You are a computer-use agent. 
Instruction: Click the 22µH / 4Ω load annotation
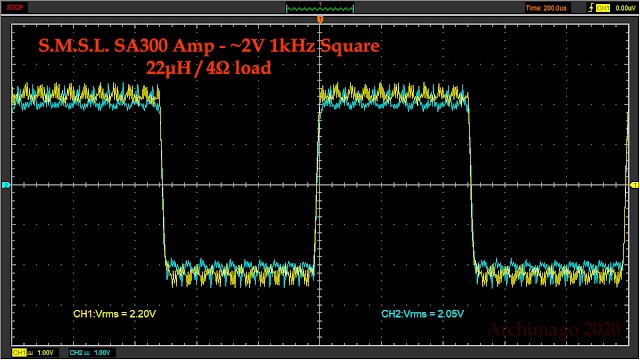[x=209, y=68]
